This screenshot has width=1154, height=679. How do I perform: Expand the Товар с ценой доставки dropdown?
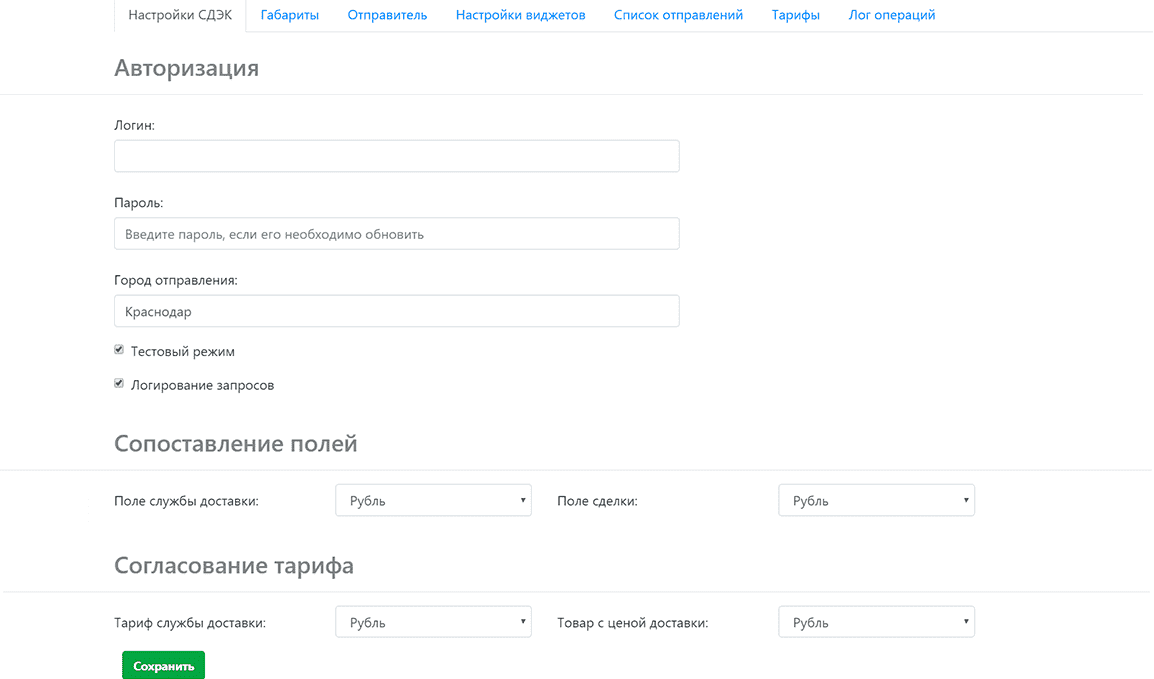(x=876, y=623)
